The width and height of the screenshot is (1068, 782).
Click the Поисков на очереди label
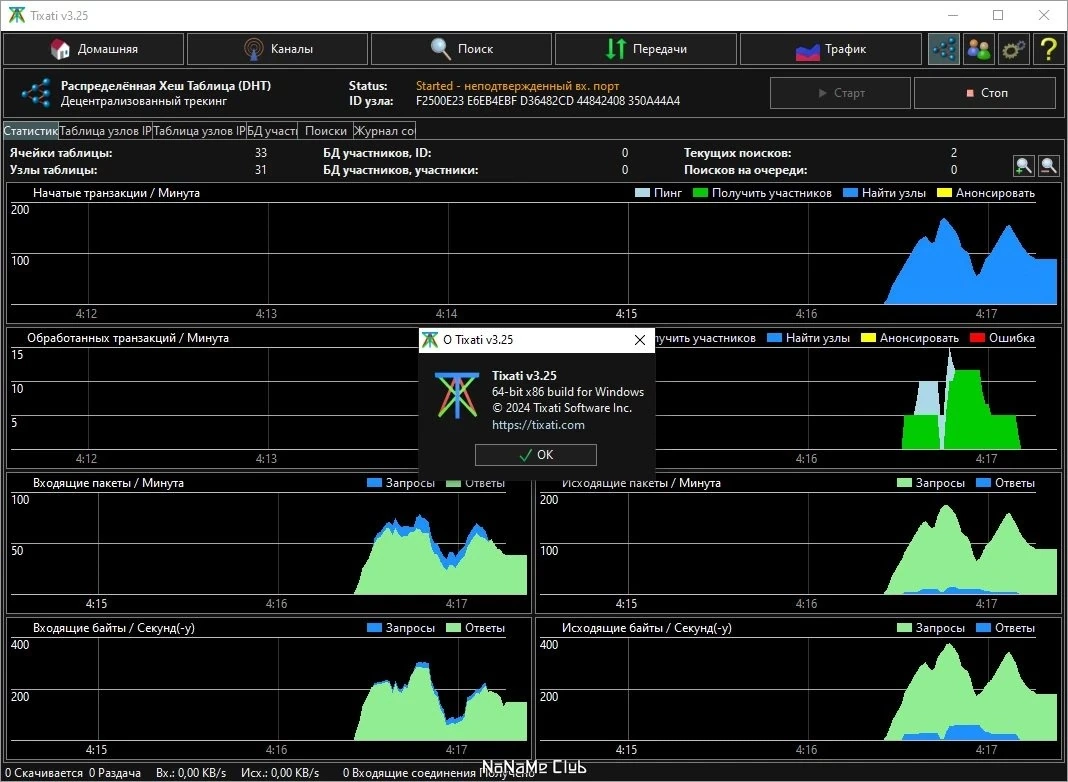pos(746,170)
